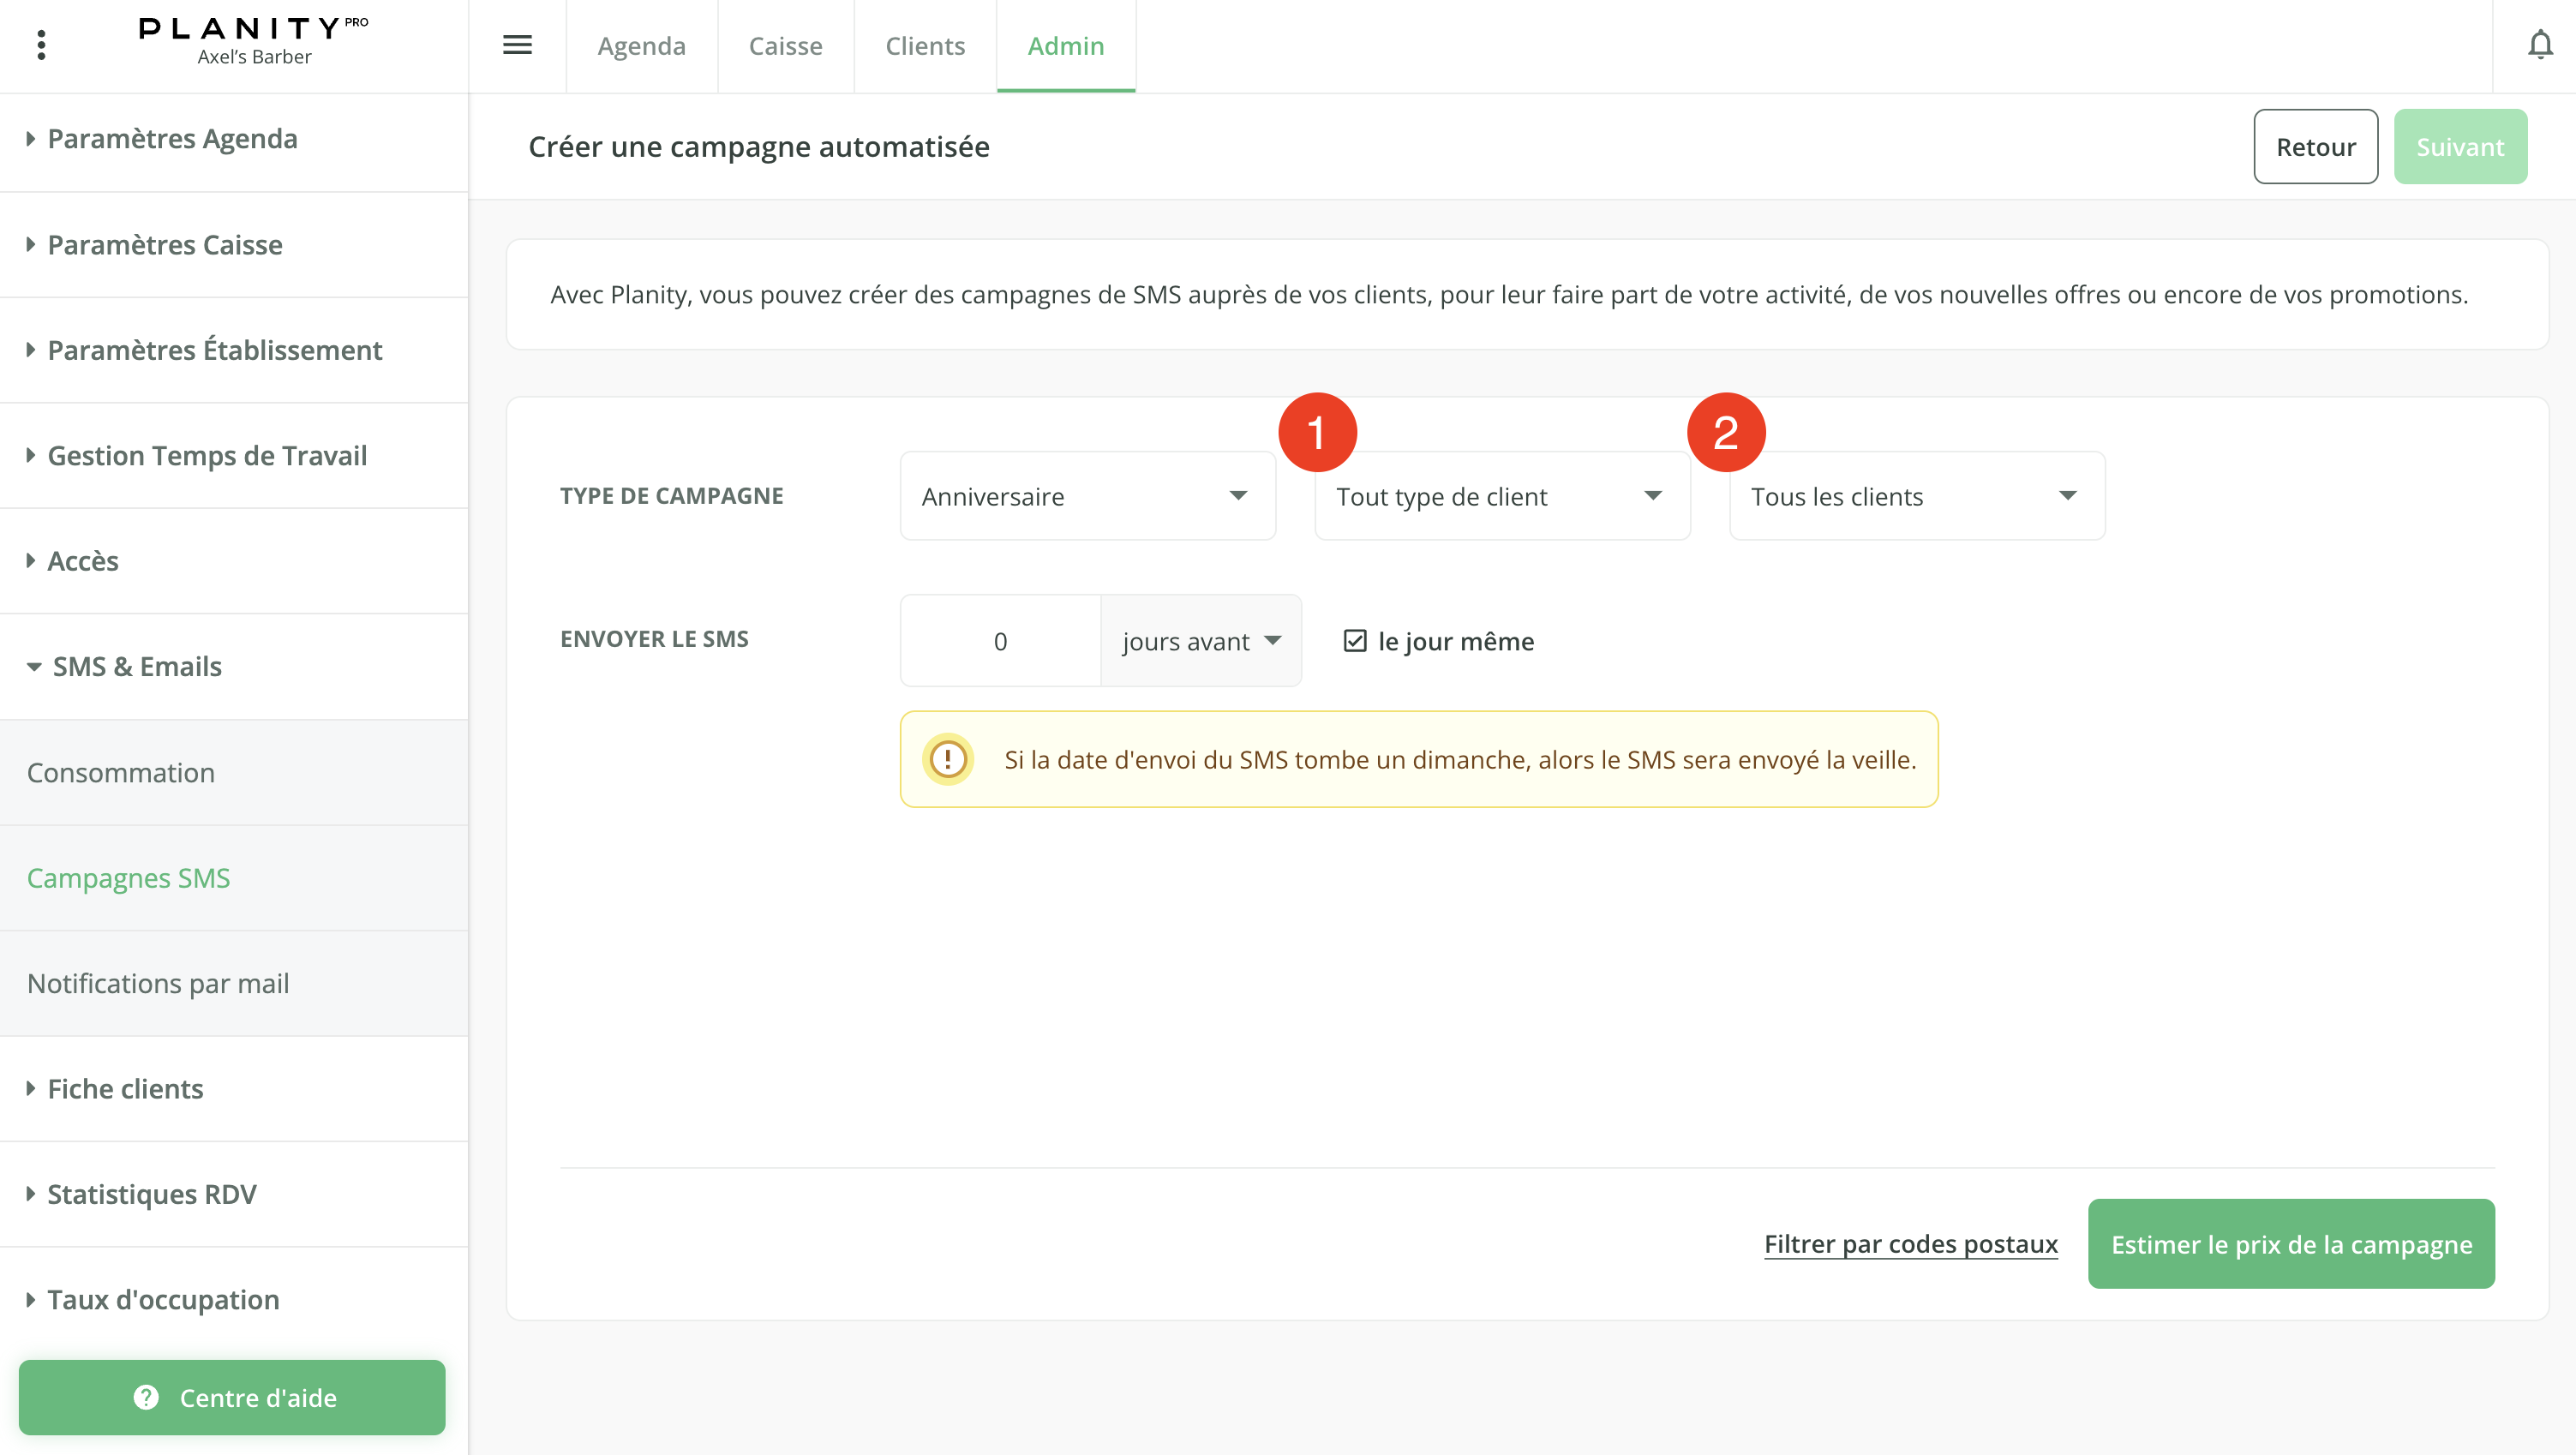Expand the Statistiques RDV section
The image size is (2576, 1455).
[152, 1193]
